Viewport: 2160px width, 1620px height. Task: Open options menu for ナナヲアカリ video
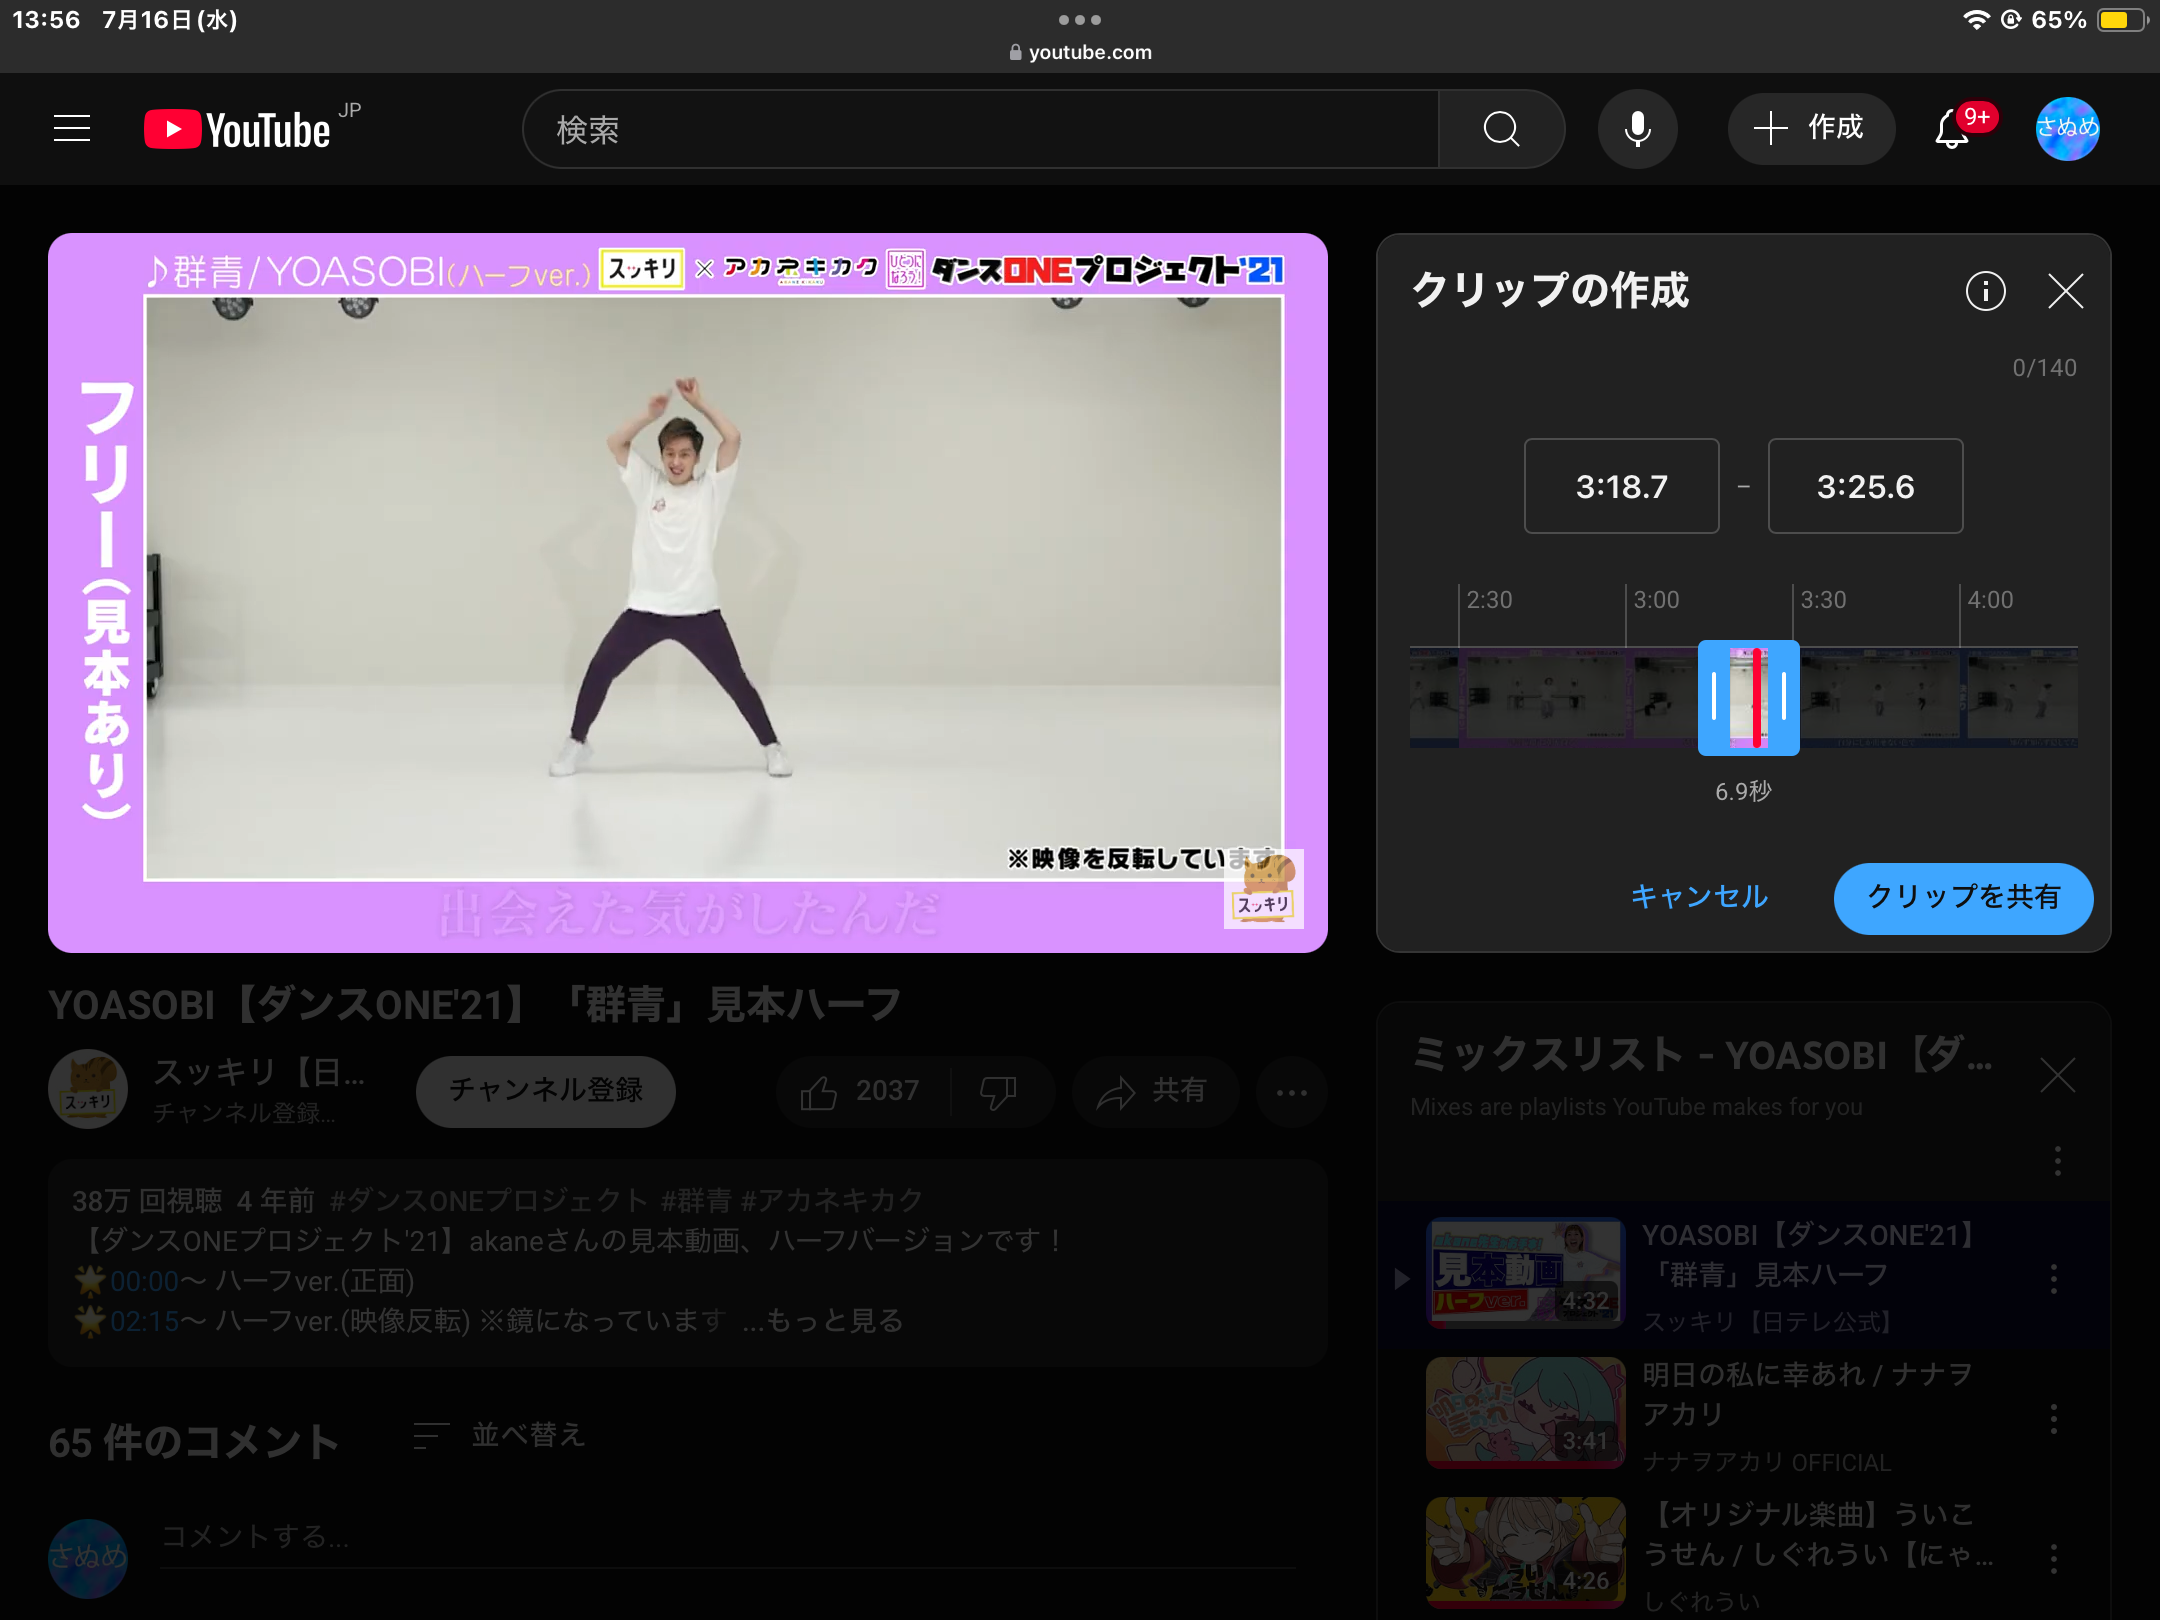(2054, 1418)
